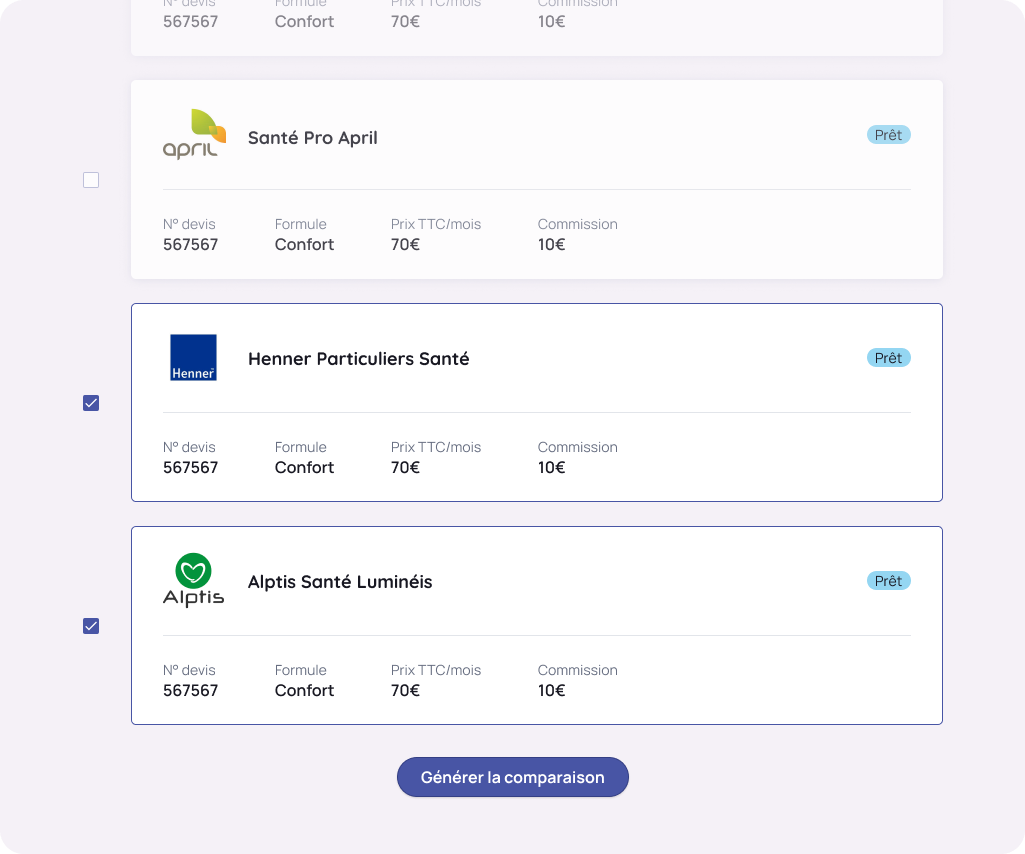The image size is (1025, 854).
Task: Click the Henner logo
Action: tap(193, 358)
